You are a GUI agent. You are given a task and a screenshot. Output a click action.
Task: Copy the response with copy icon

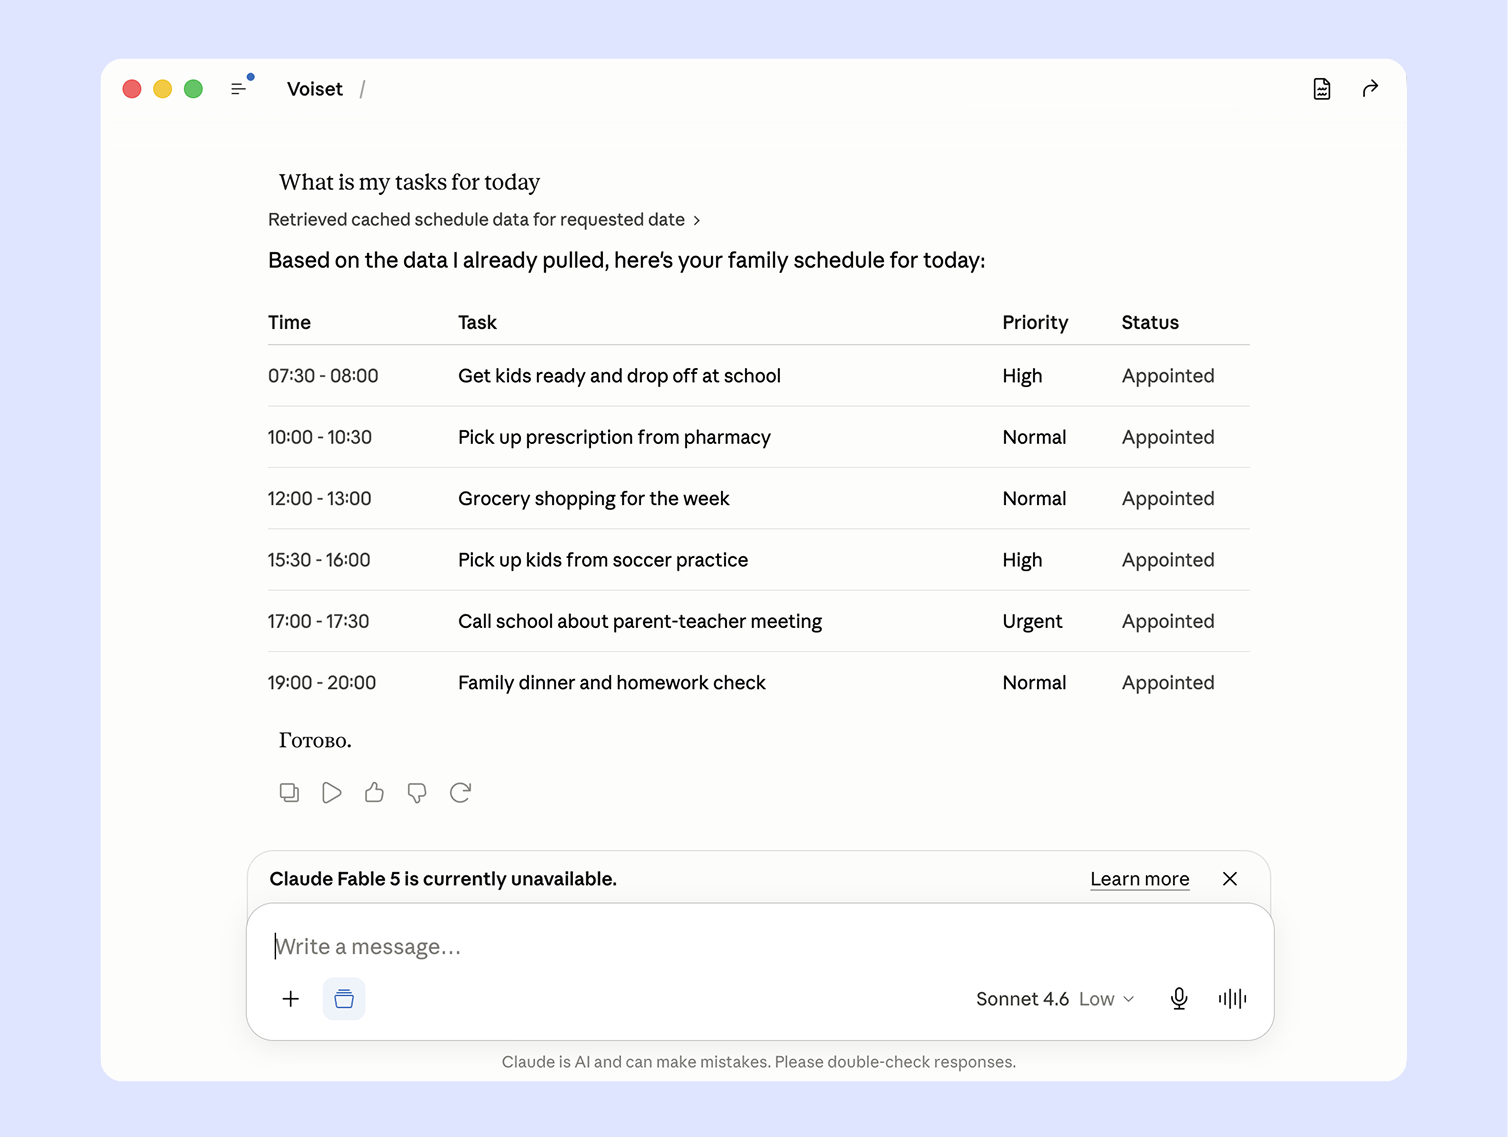tap(289, 793)
